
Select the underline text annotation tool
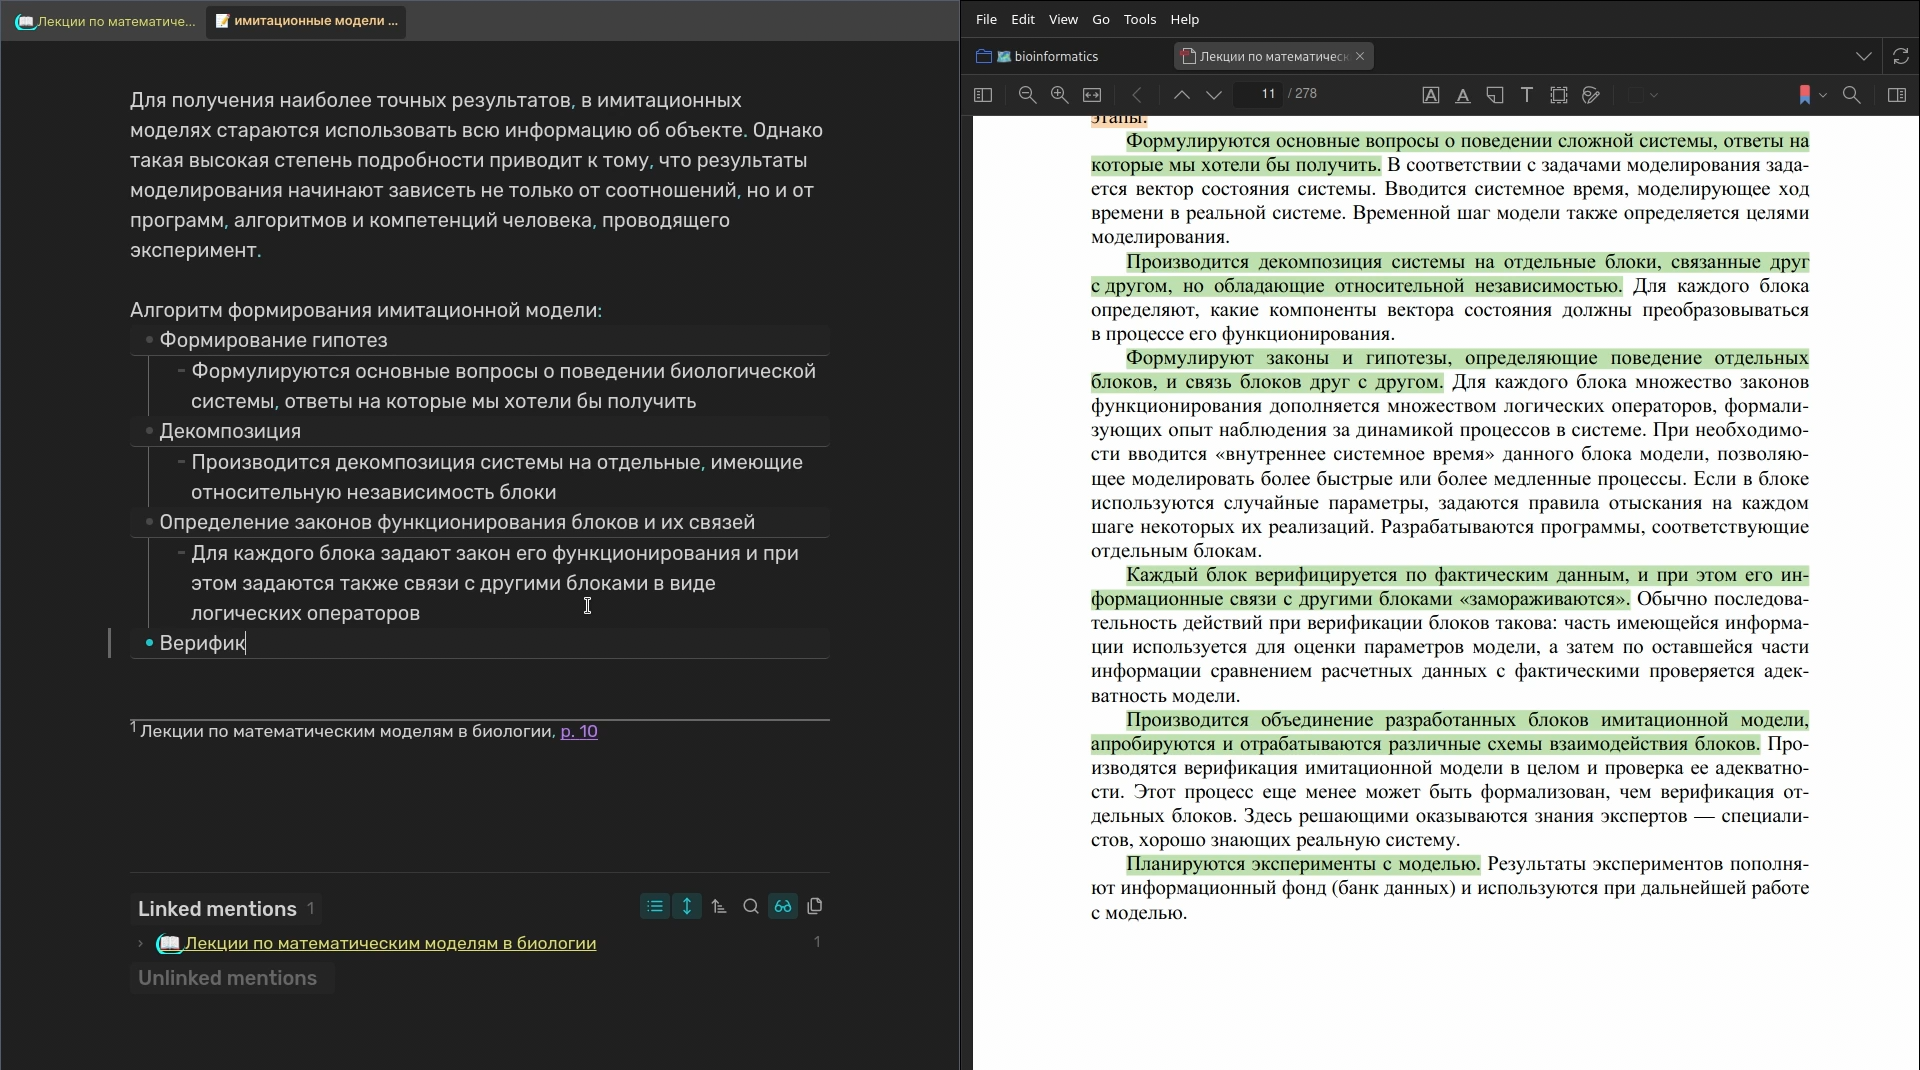[1463, 95]
